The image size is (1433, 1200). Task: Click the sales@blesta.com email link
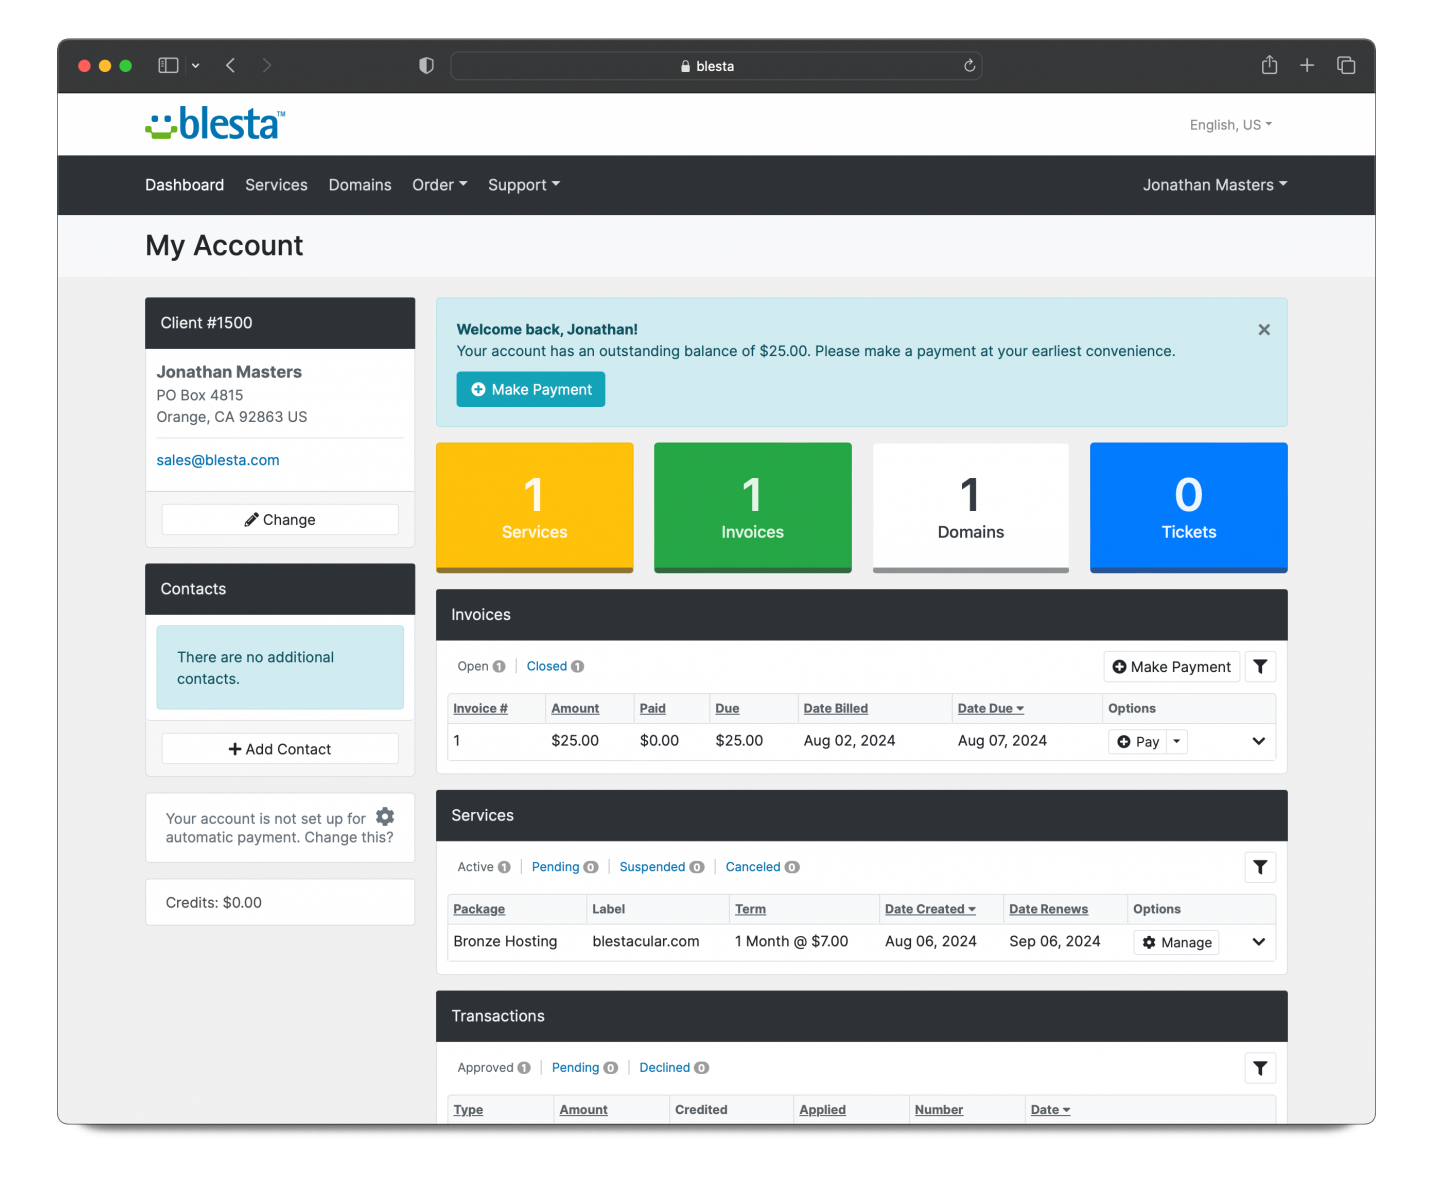pos(218,461)
